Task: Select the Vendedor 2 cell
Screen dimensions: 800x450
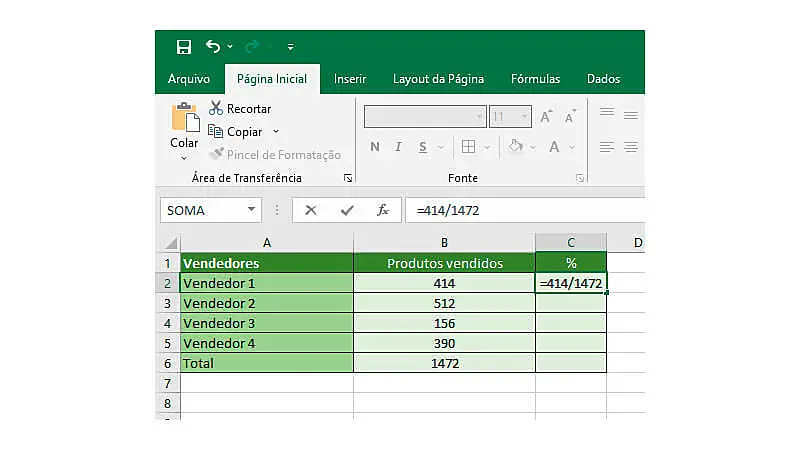Action: click(x=267, y=303)
